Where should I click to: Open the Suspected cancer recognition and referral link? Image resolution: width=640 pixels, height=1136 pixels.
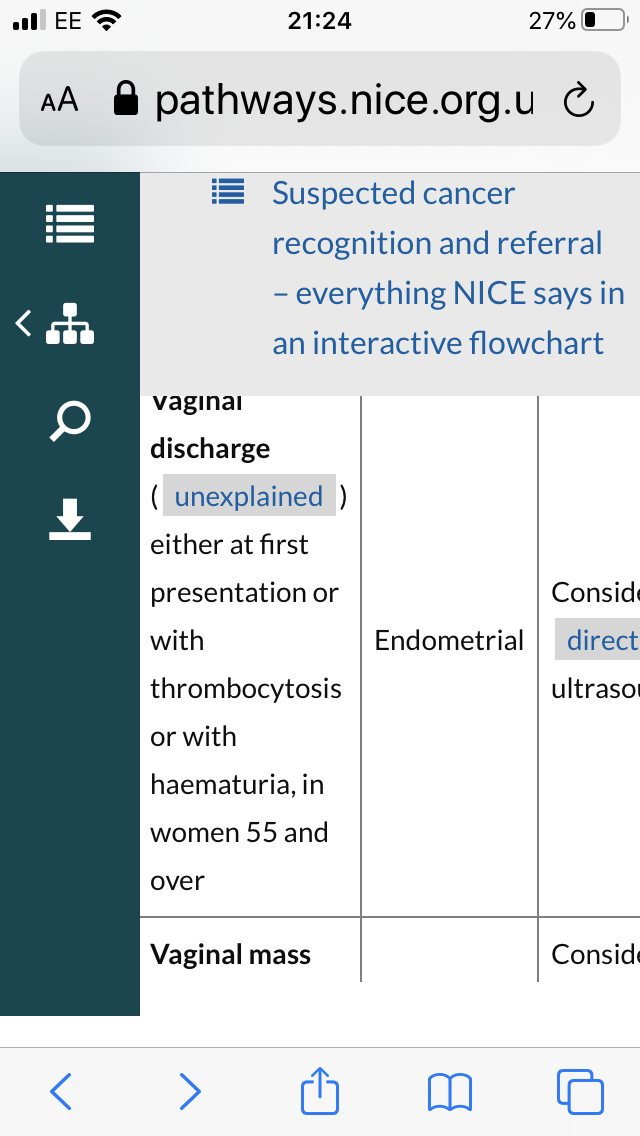pos(448,268)
